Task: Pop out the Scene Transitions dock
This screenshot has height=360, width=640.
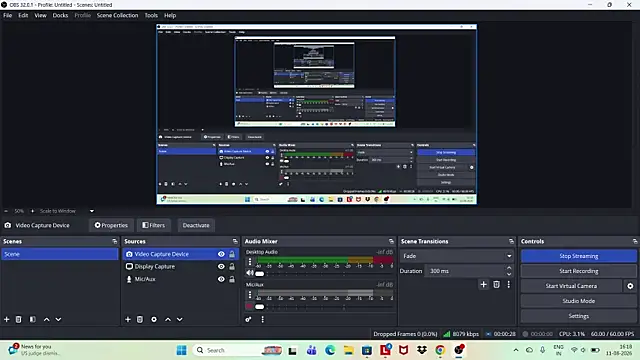Action: coord(511,241)
